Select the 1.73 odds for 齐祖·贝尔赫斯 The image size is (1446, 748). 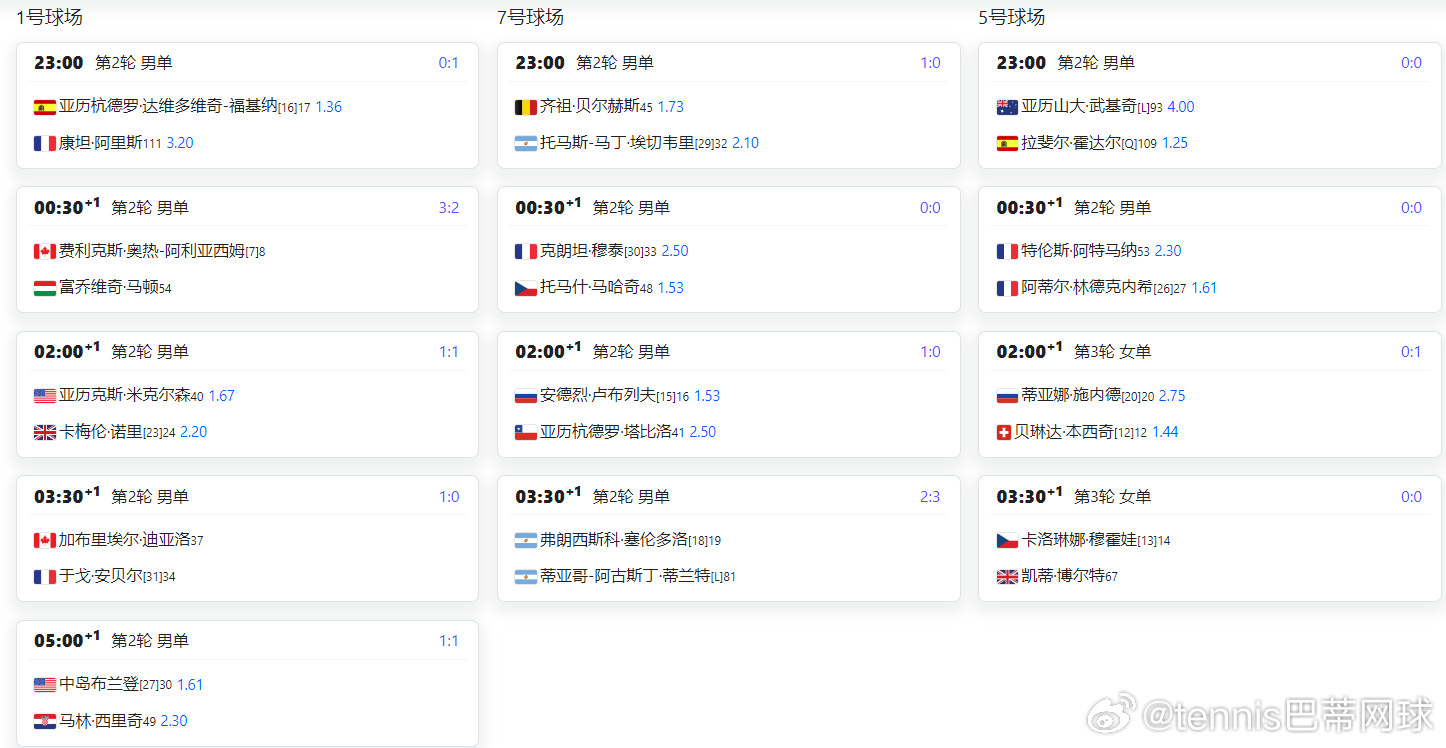pos(671,107)
